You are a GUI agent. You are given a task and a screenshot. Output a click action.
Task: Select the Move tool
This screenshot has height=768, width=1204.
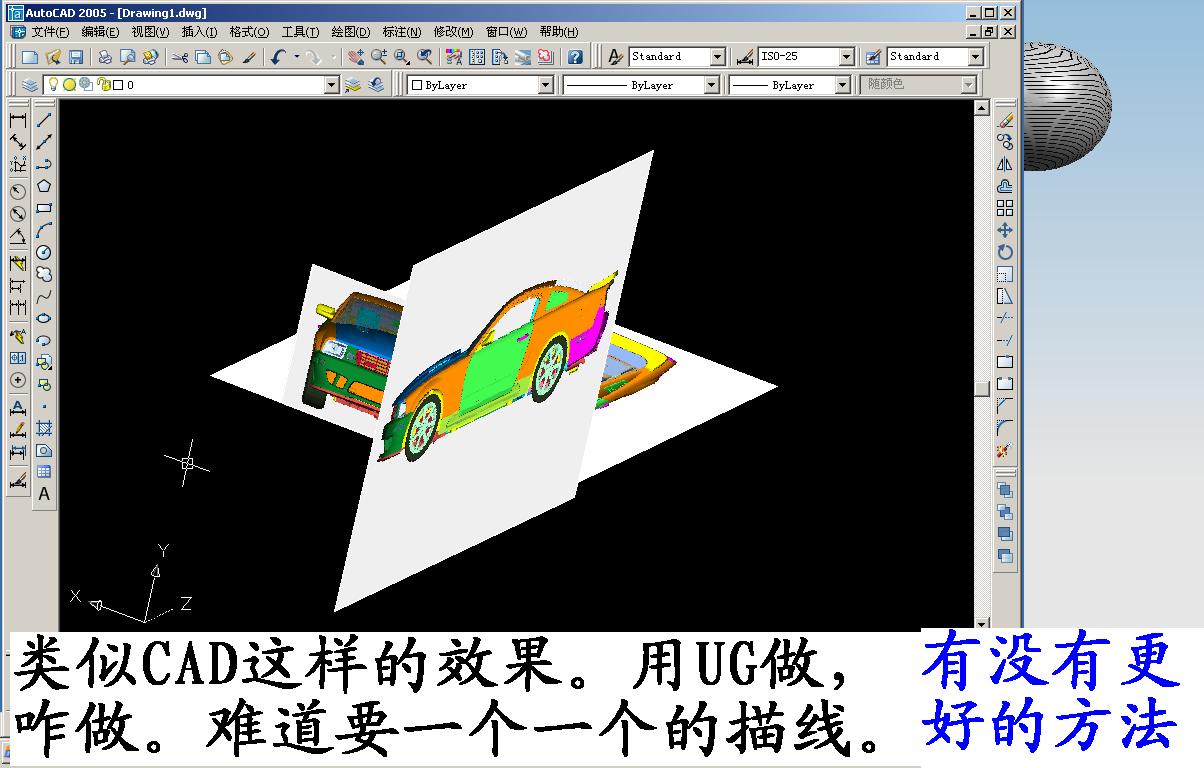tap(1005, 230)
